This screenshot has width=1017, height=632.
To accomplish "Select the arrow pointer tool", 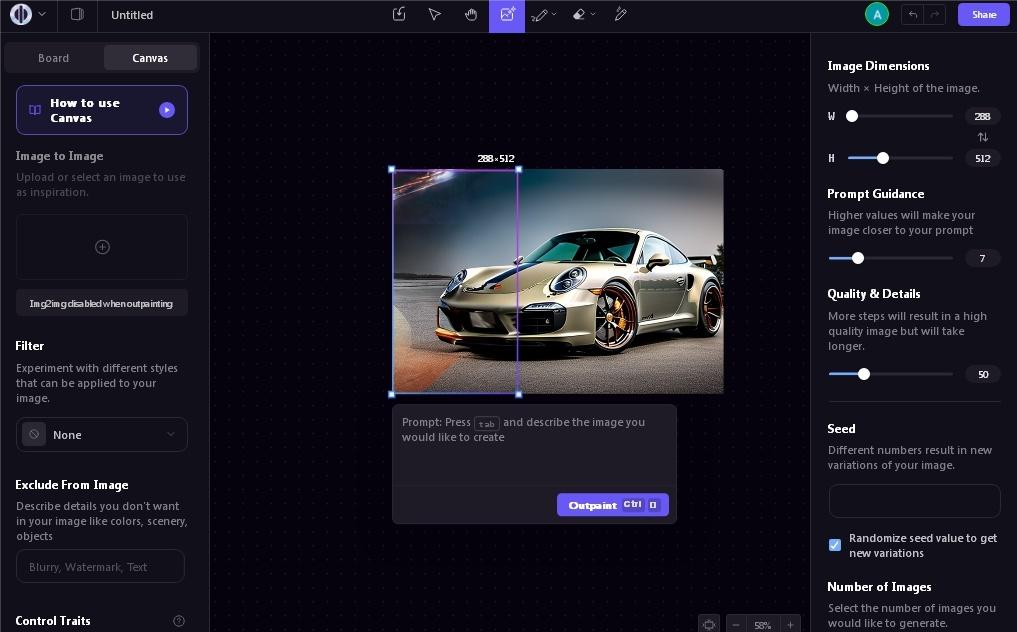I will click(x=434, y=15).
